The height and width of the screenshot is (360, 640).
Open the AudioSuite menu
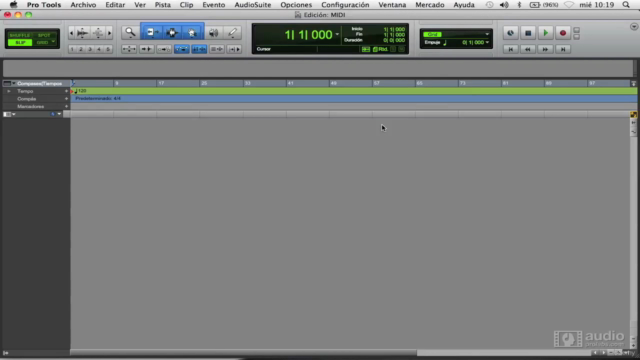pos(253,5)
